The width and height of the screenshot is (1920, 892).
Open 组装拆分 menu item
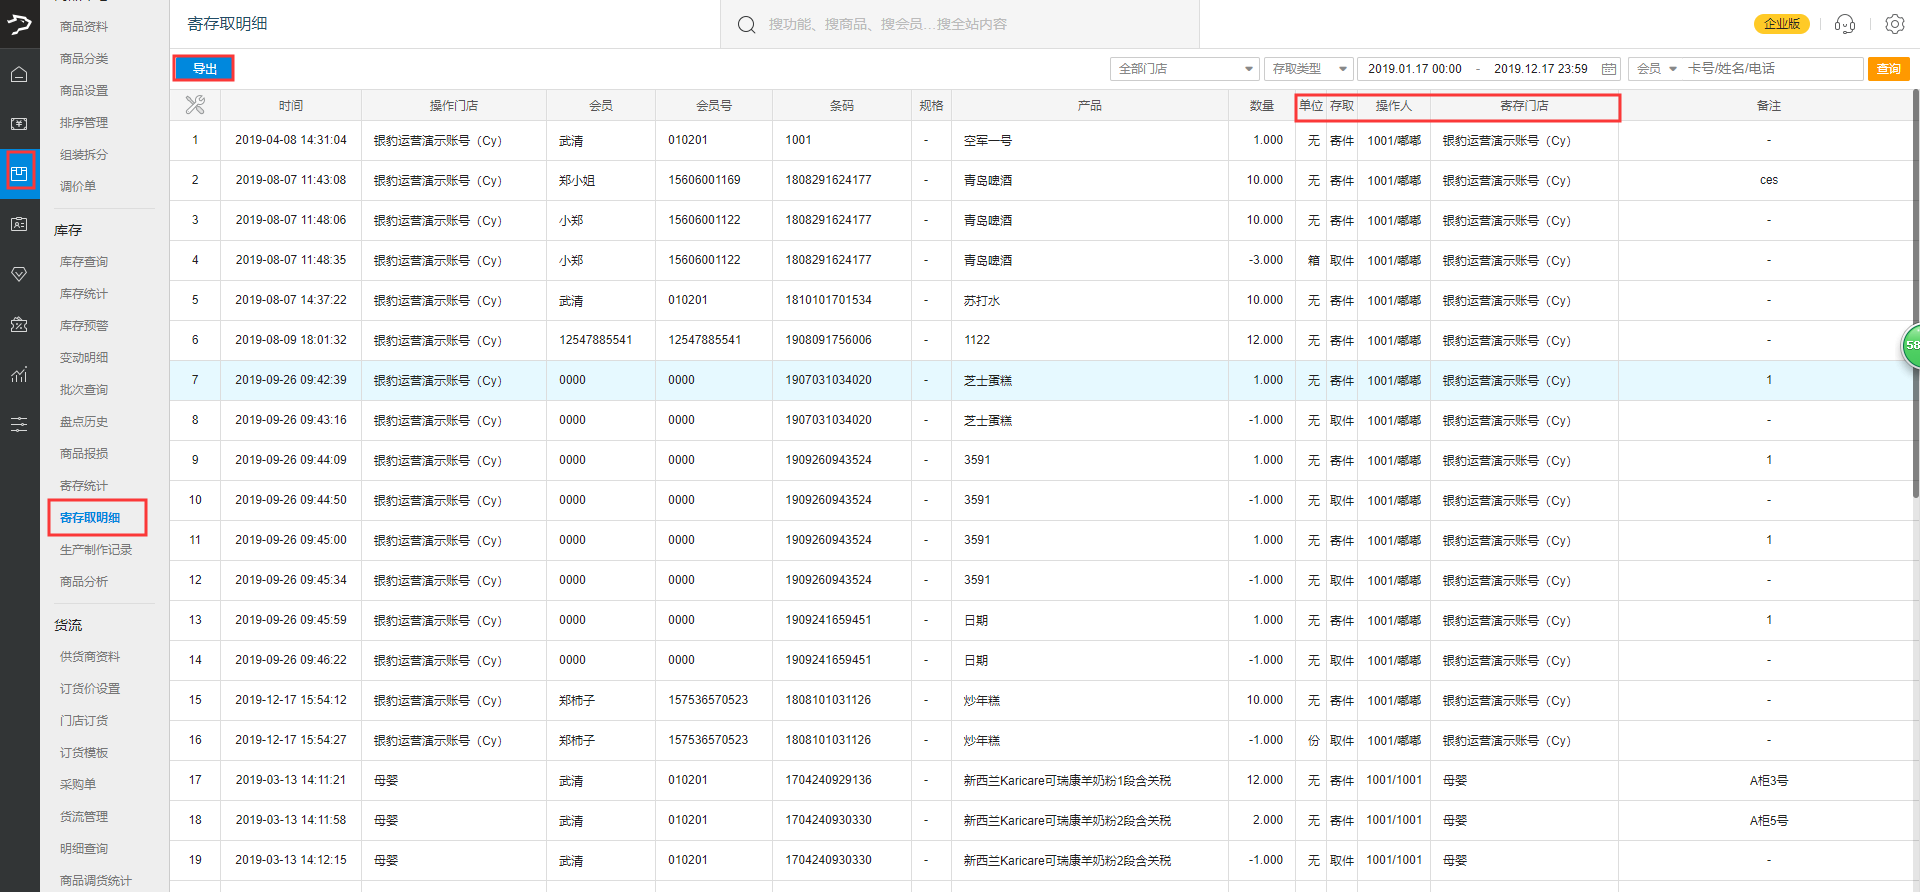(84, 155)
